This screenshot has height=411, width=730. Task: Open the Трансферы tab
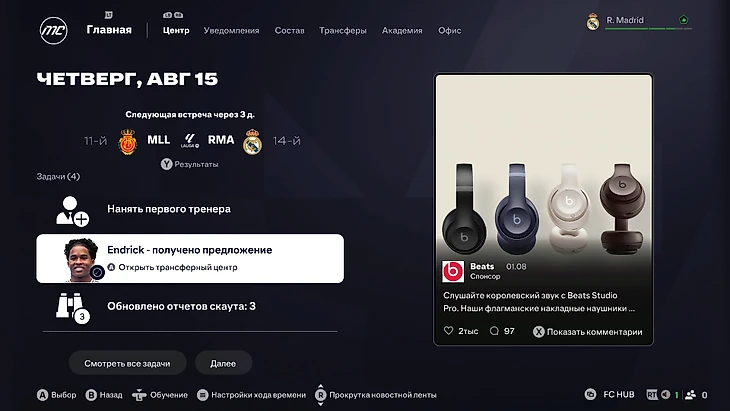pos(343,30)
